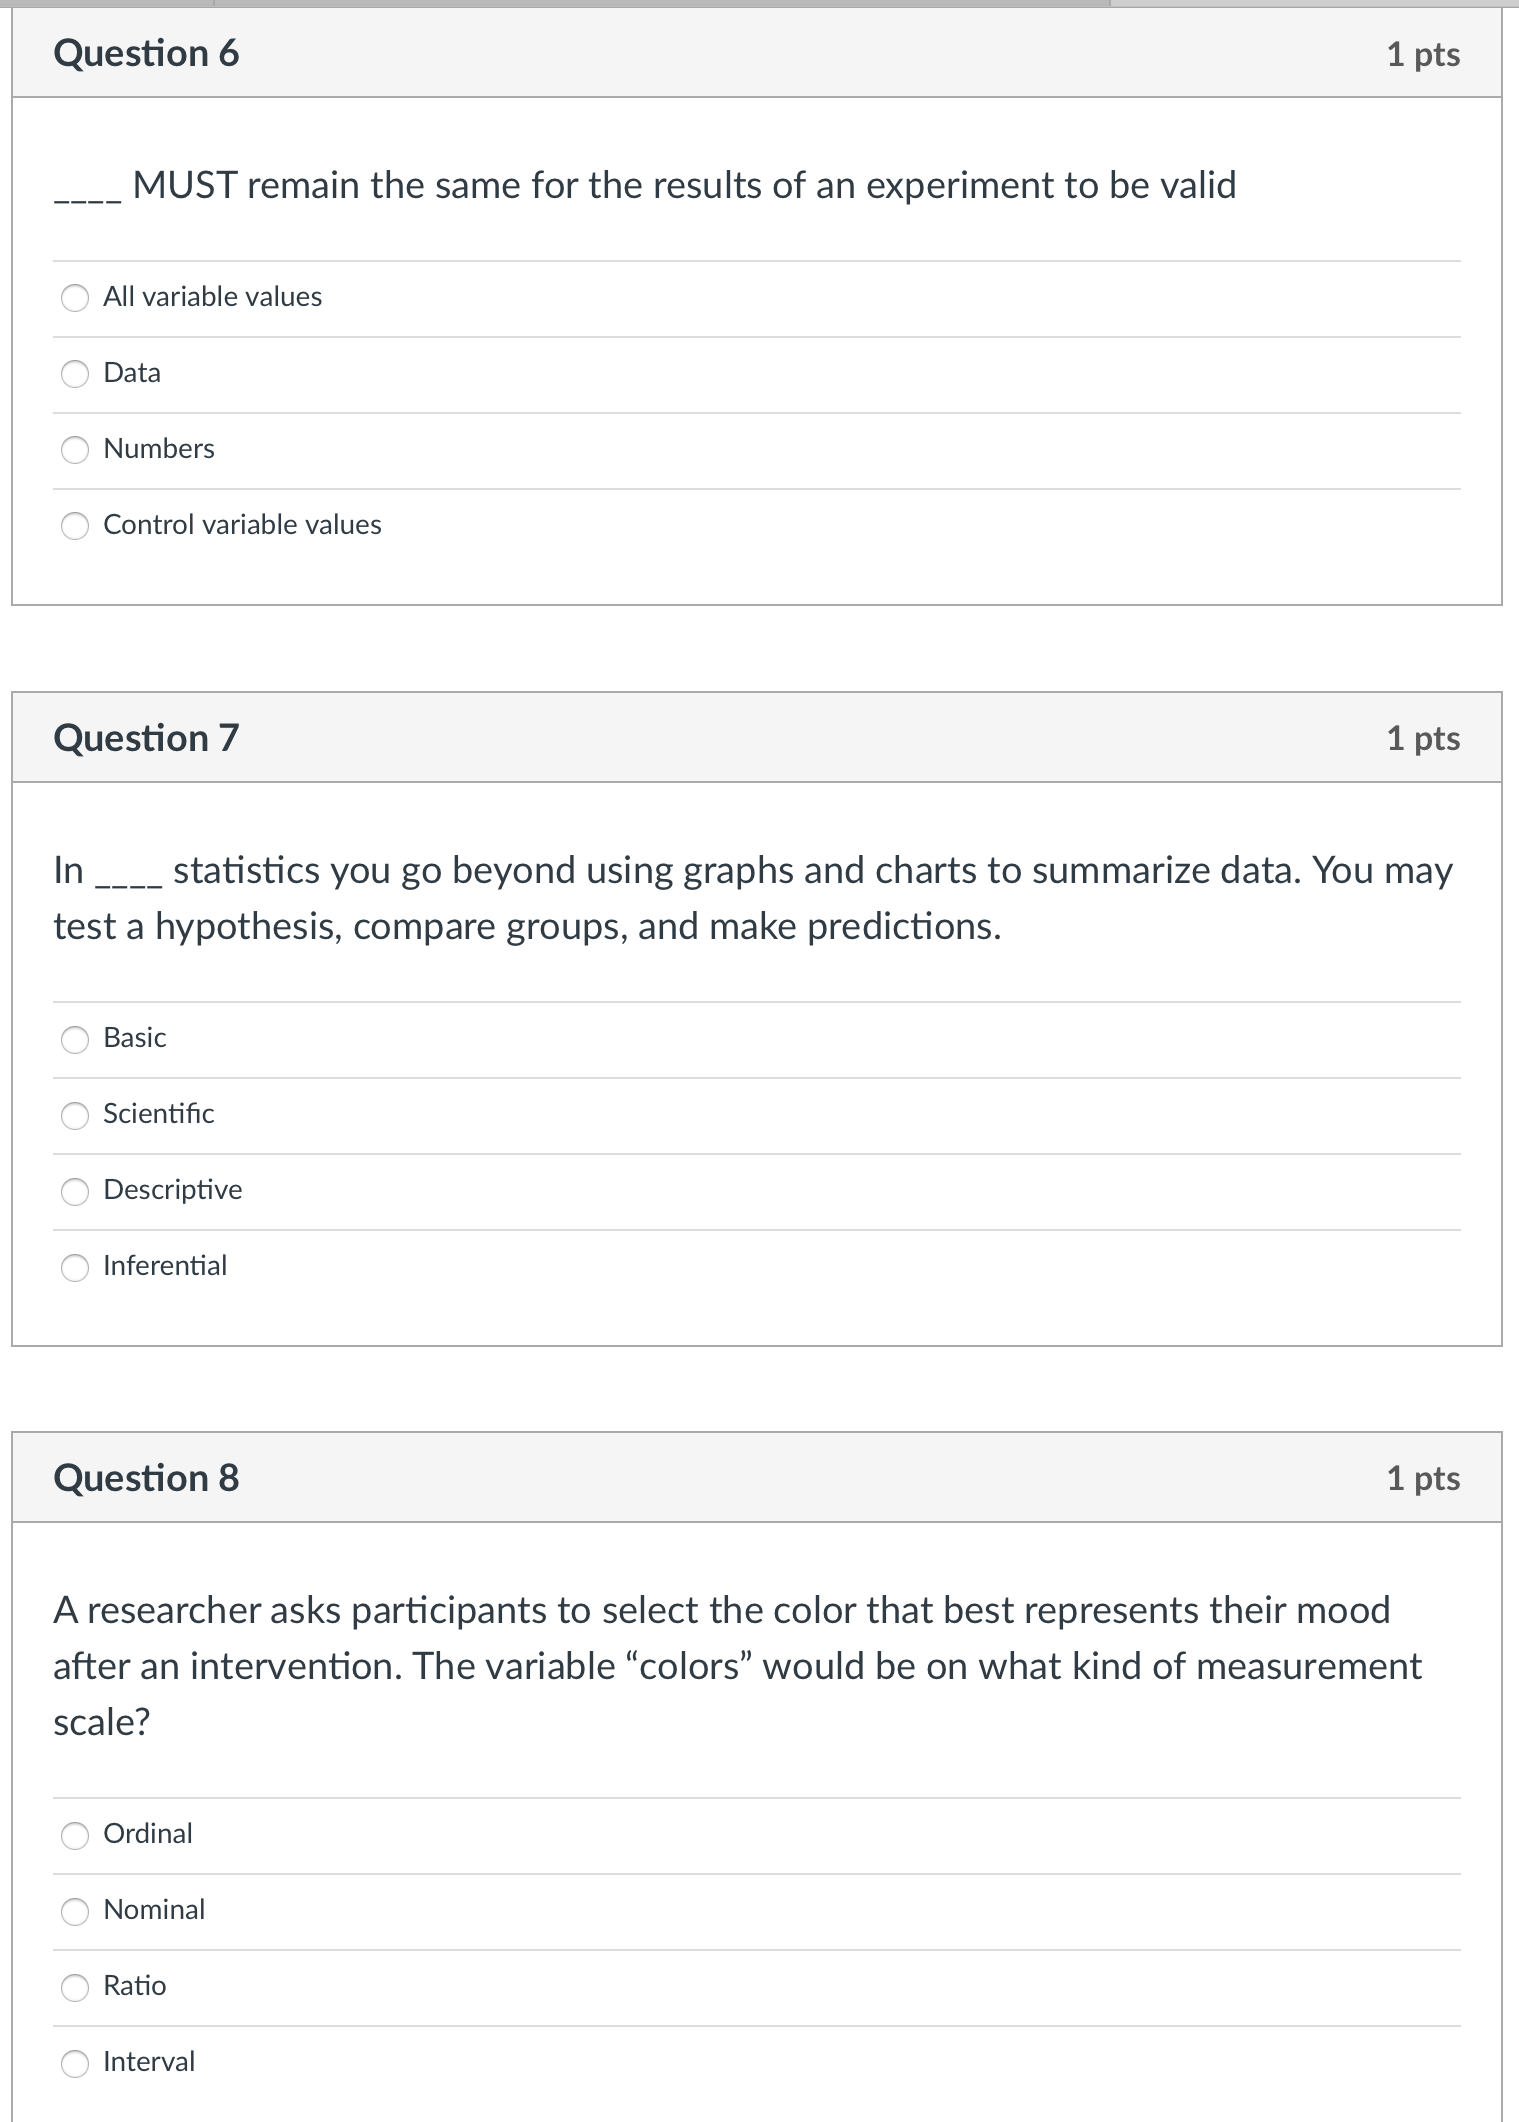Select "Numbers" answer option

point(75,449)
